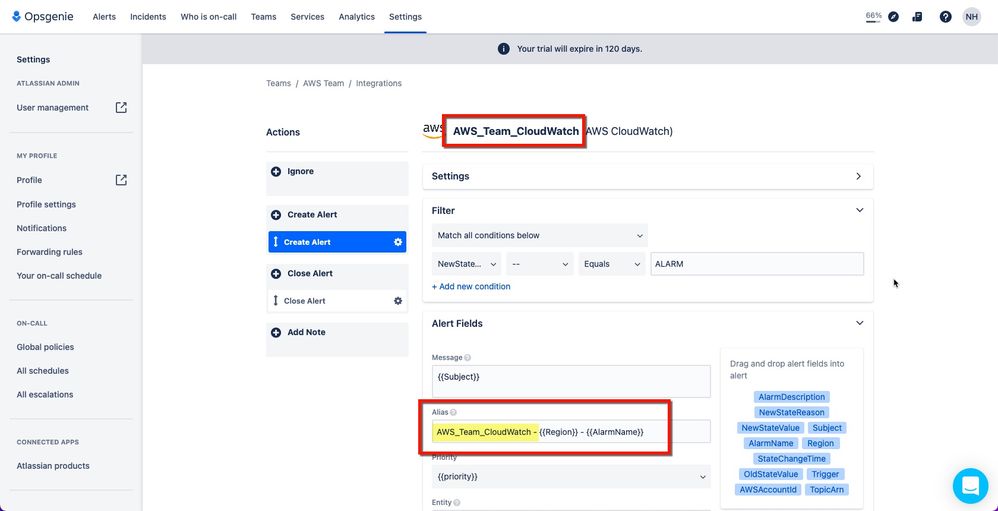Click the Entity field help icon

click(457, 503)
